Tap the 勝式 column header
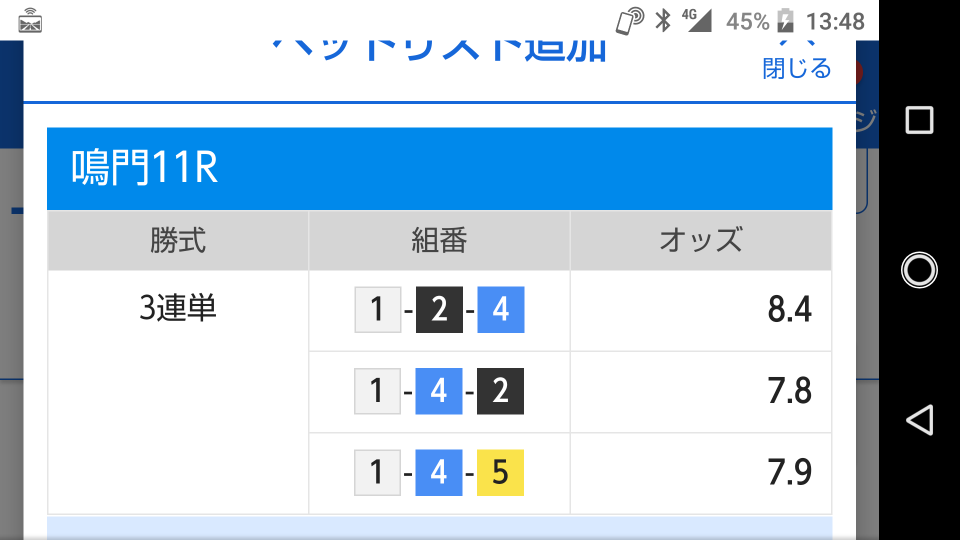The height and width of the screenshot is (540, 960). (x=178, y=240)
